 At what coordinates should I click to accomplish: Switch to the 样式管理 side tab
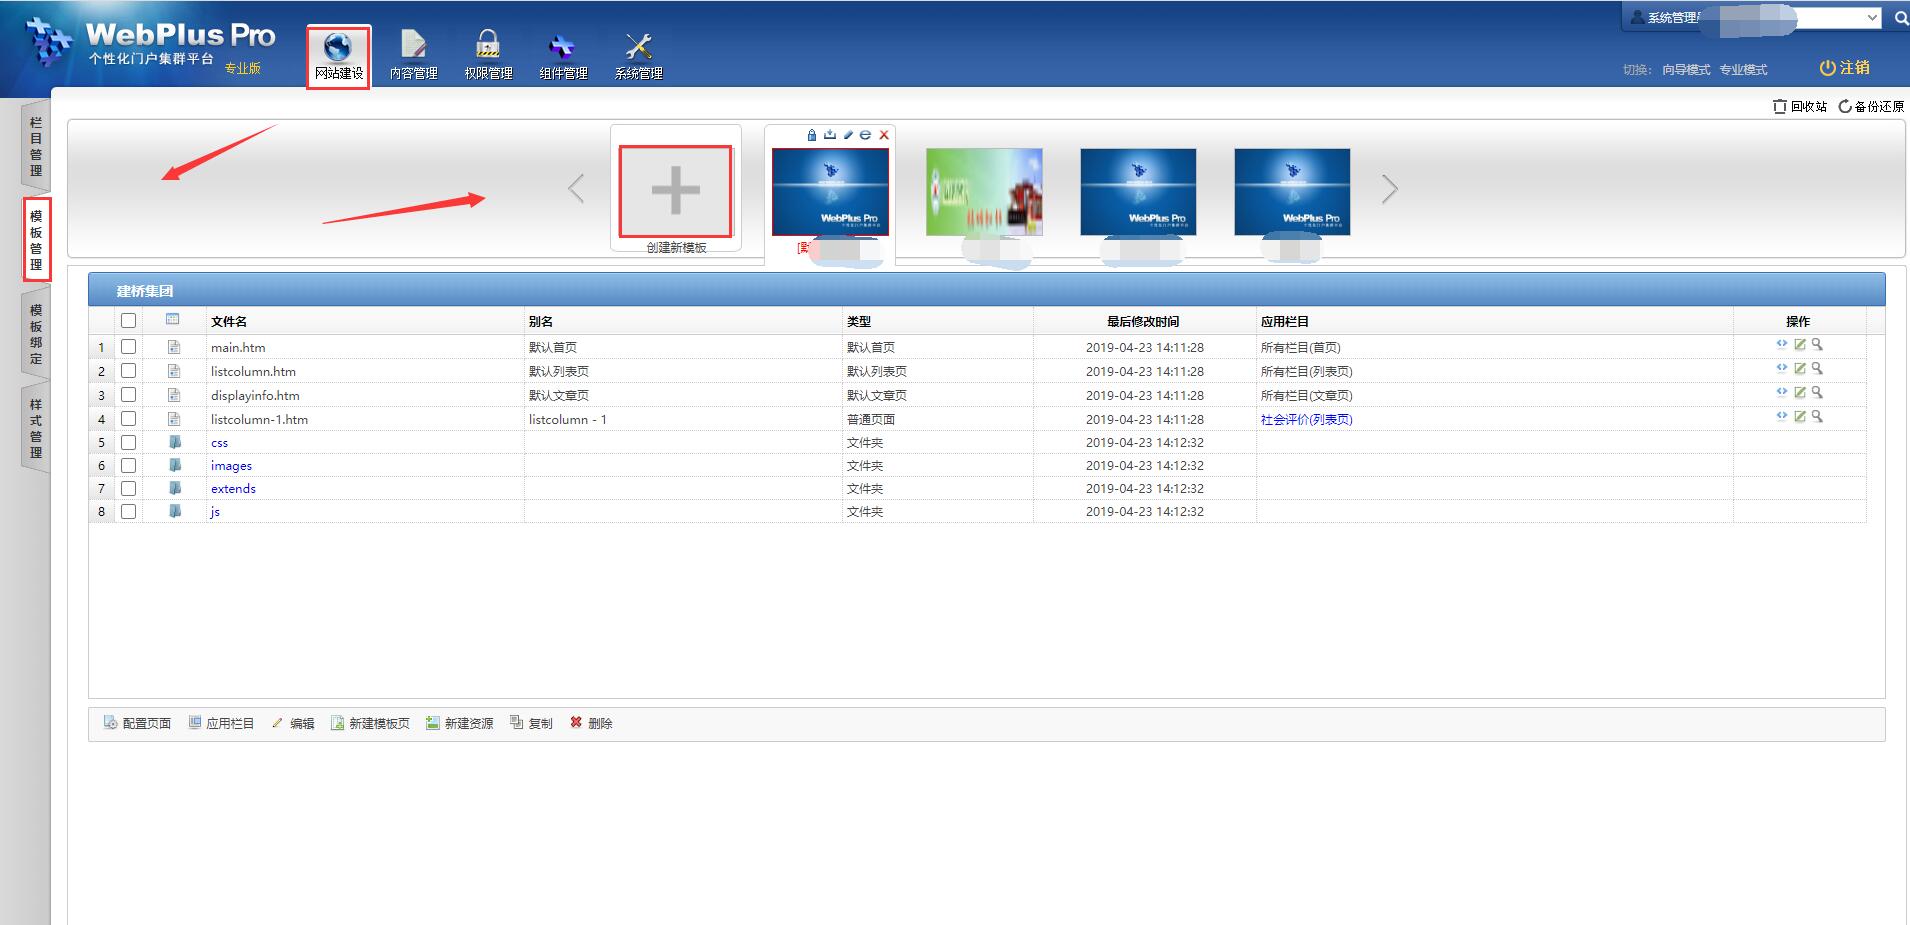[36, 428]
